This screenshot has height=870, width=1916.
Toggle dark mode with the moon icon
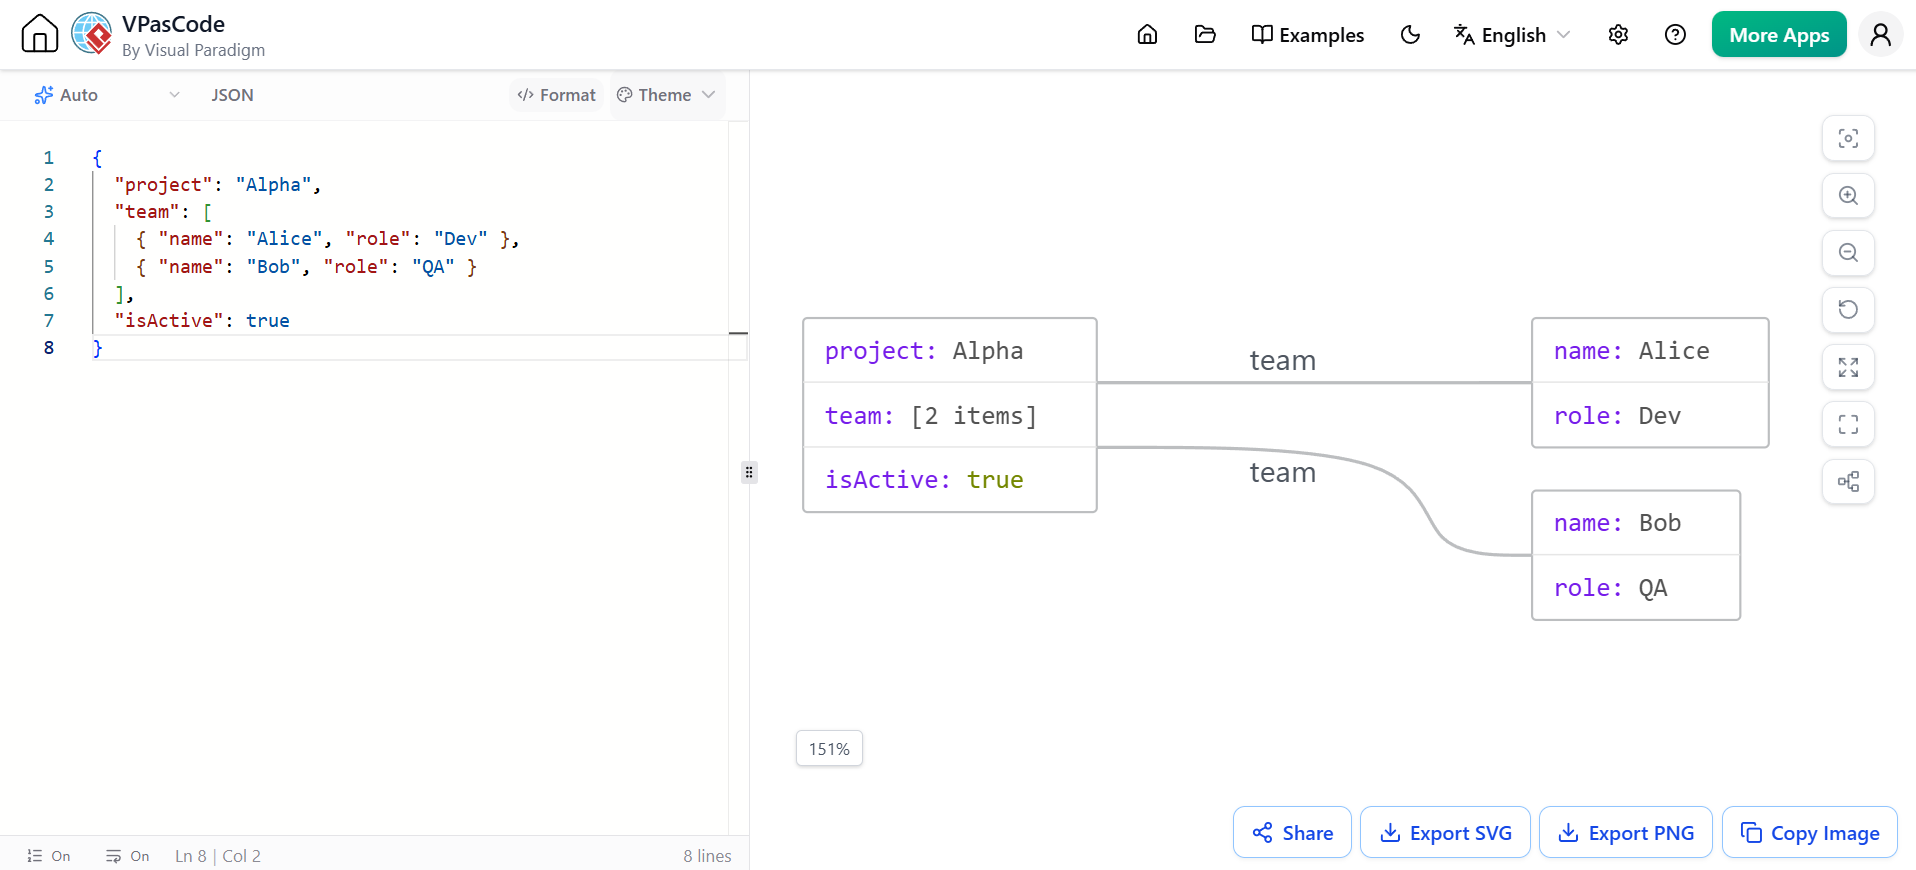[x=1410, y=35]
